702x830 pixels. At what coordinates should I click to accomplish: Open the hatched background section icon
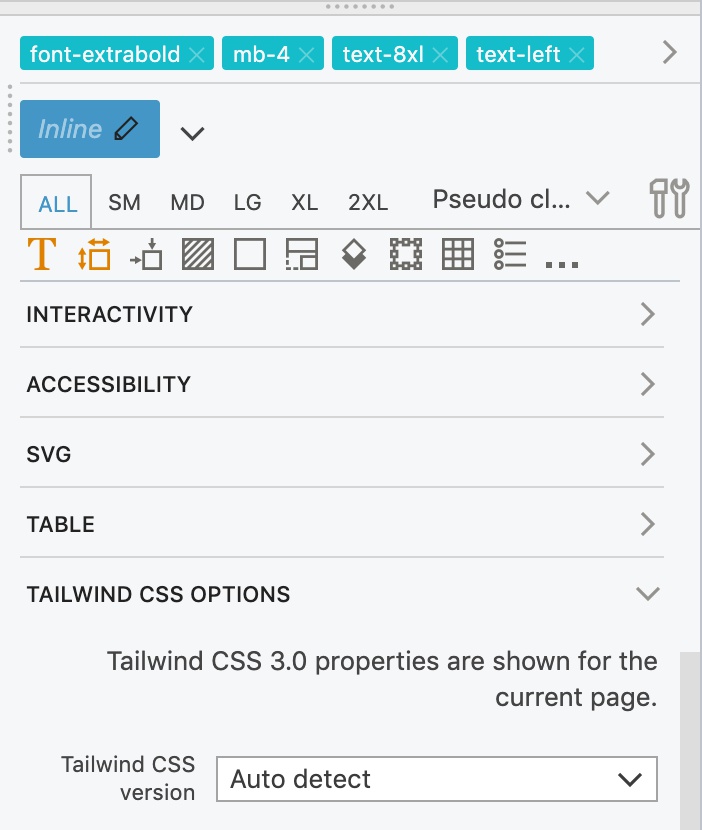click(x=198, y=254)
